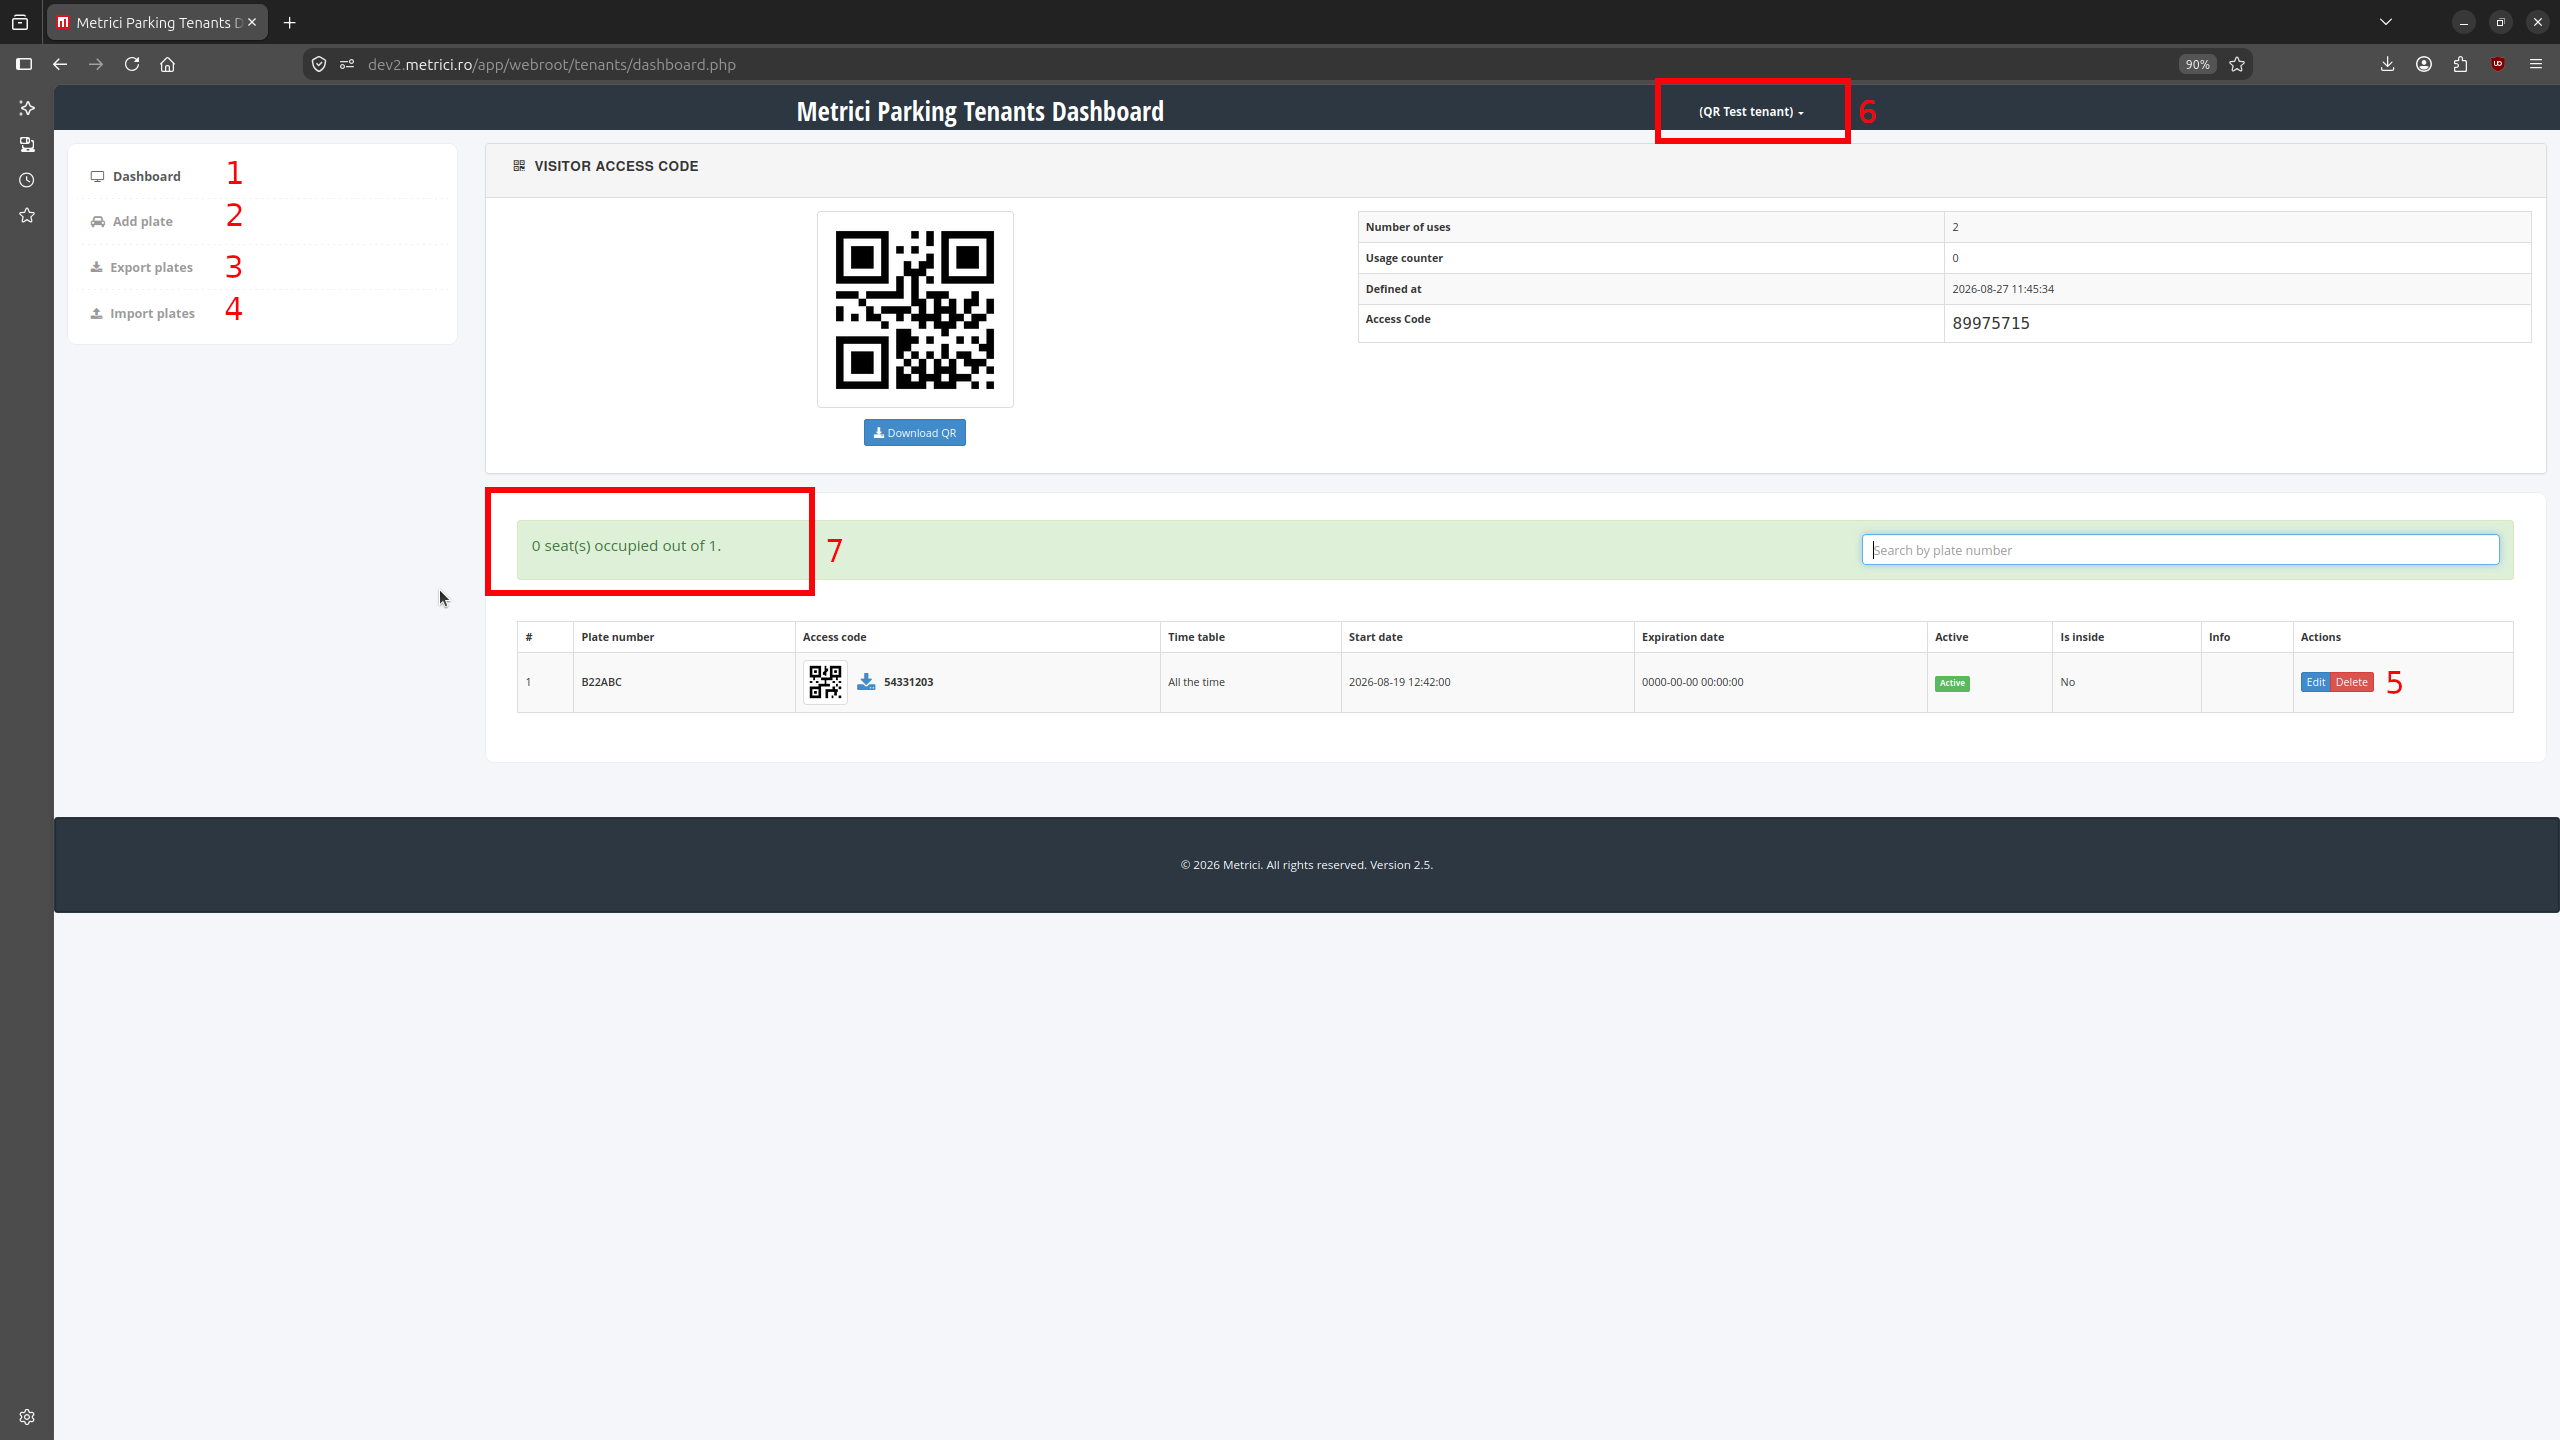
Task: Click the access code value 89975715
Action: coord(1990,323)
